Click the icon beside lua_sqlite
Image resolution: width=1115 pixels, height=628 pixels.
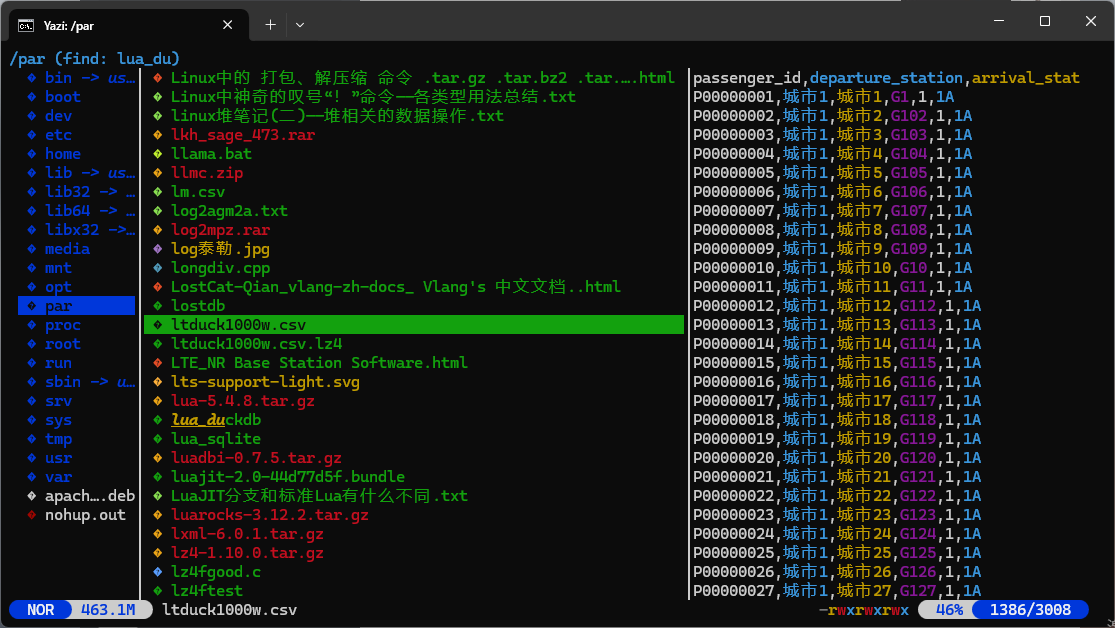158,439
